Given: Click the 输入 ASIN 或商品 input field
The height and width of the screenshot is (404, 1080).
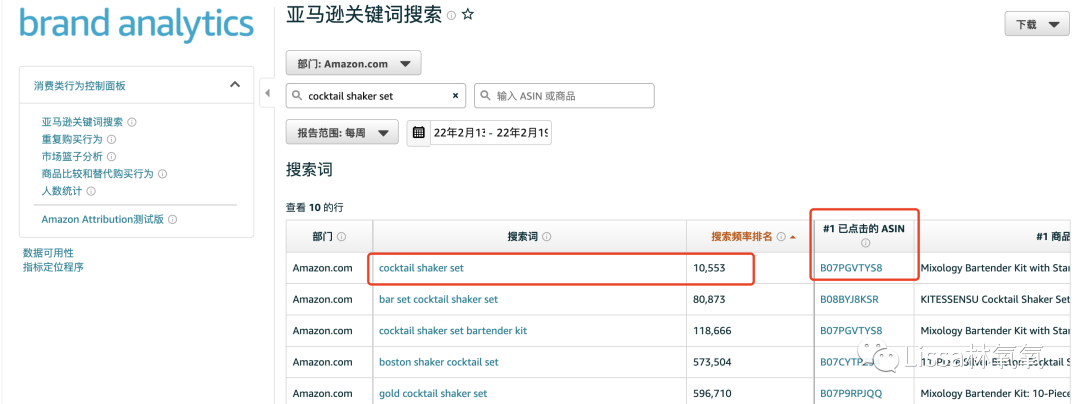Looking at the screenshot, I should pos(564,96).
